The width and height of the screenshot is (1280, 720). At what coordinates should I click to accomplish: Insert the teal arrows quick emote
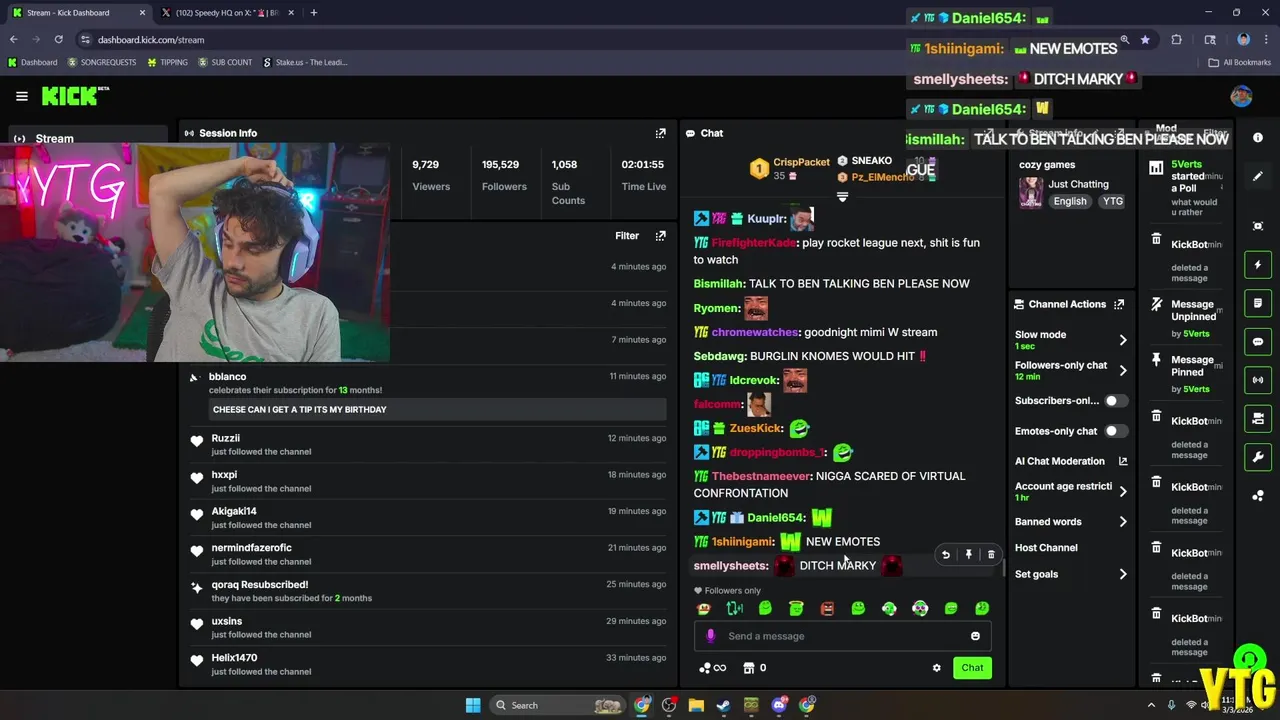tap(735, 608)
